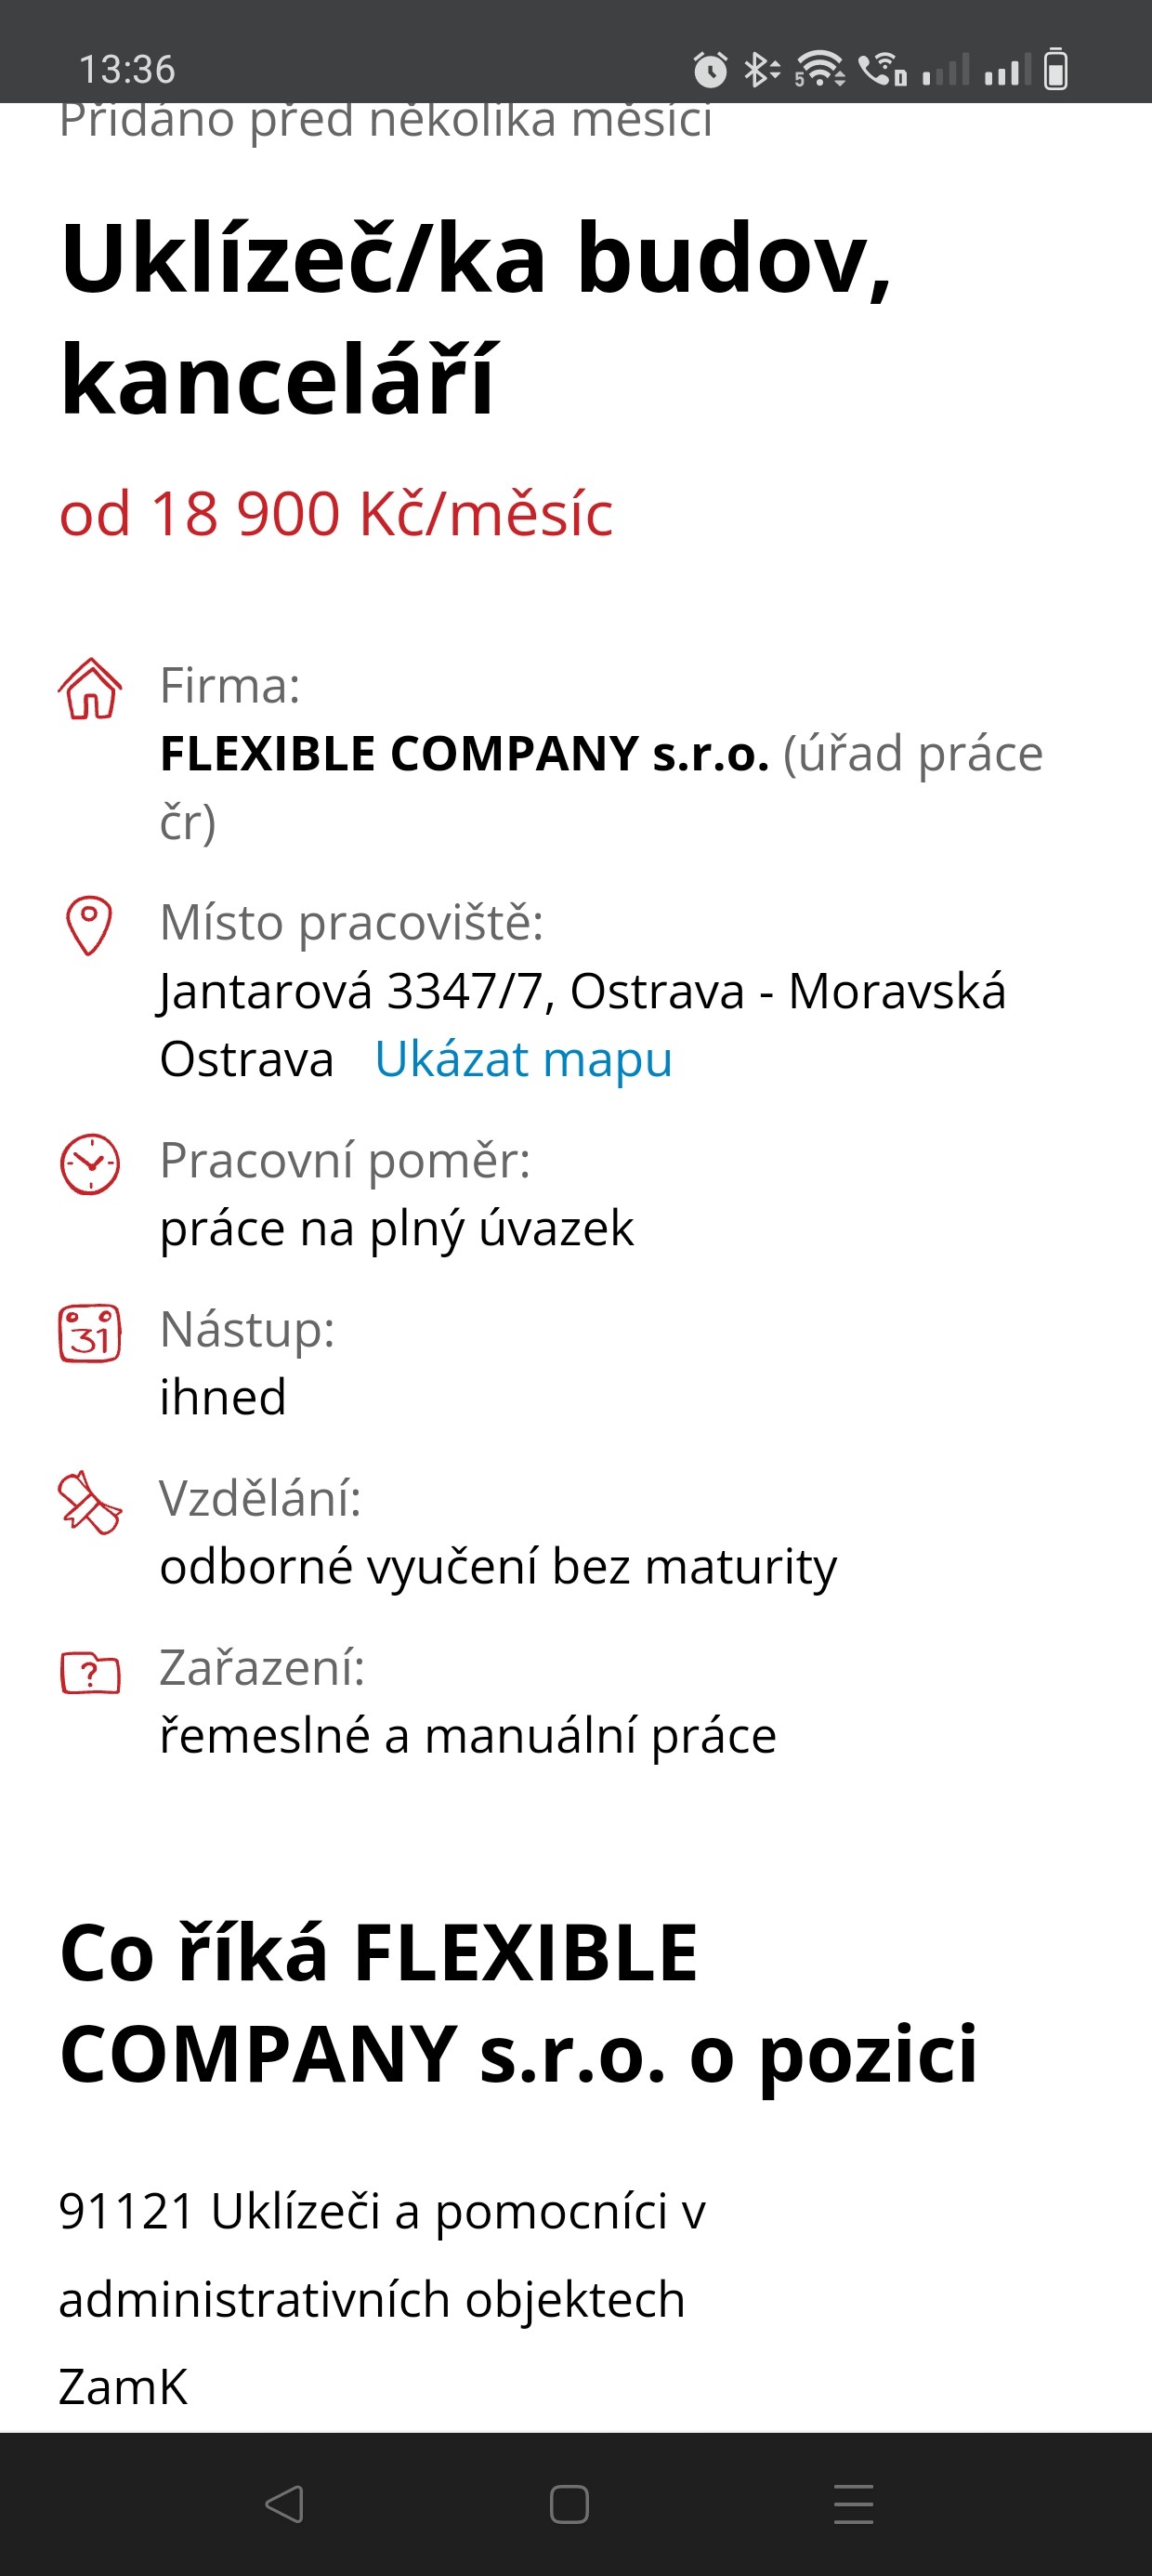Tap the job title Uklízeč/ka budov, kanceláří

point(476,318)
